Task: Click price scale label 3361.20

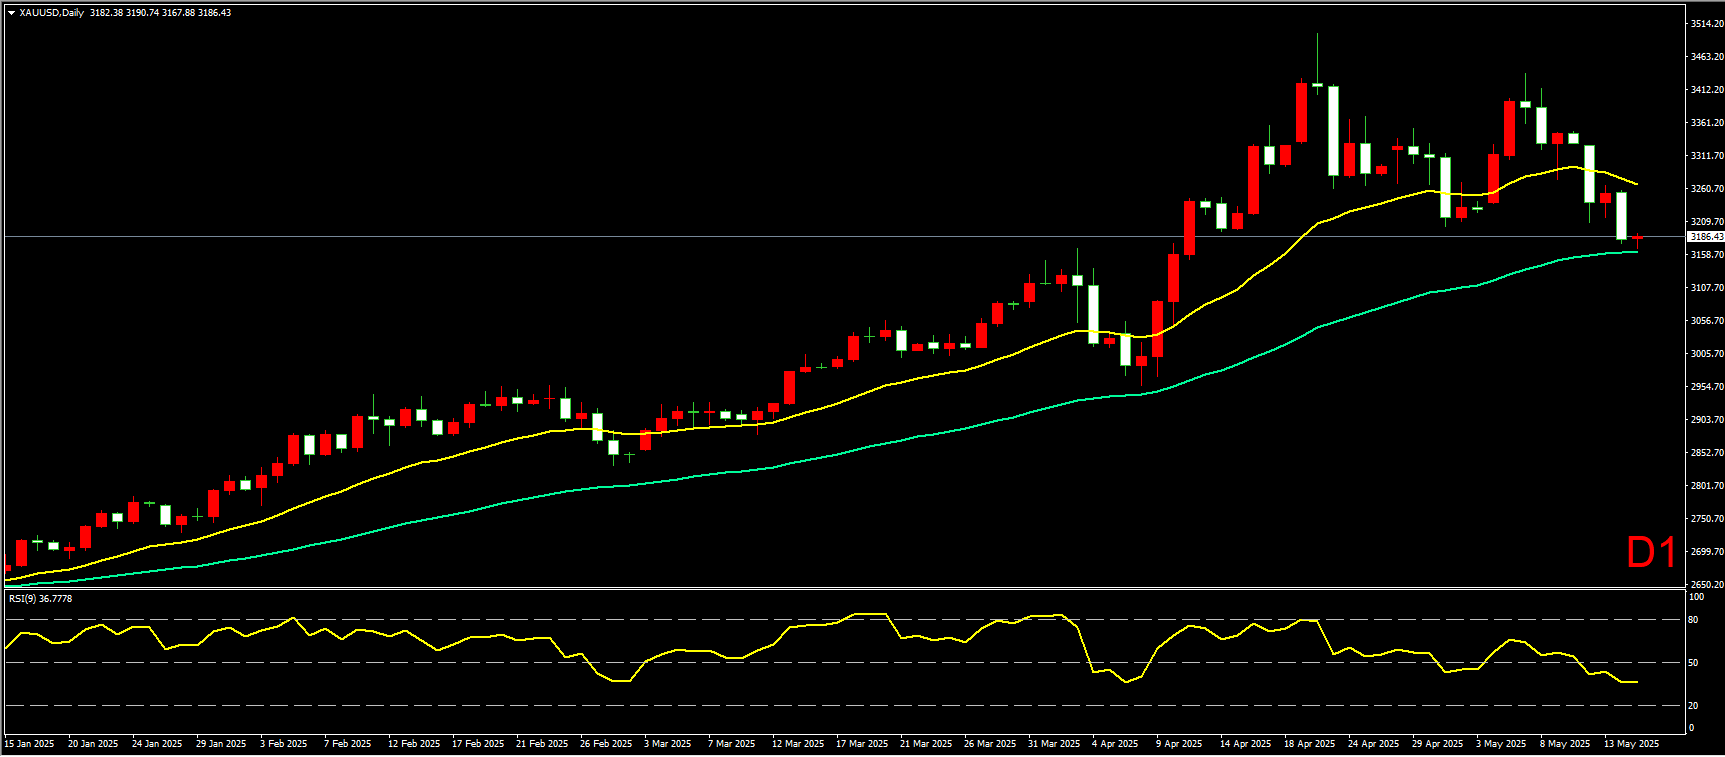Action: pyautogui.click(x=1707, y=123)
